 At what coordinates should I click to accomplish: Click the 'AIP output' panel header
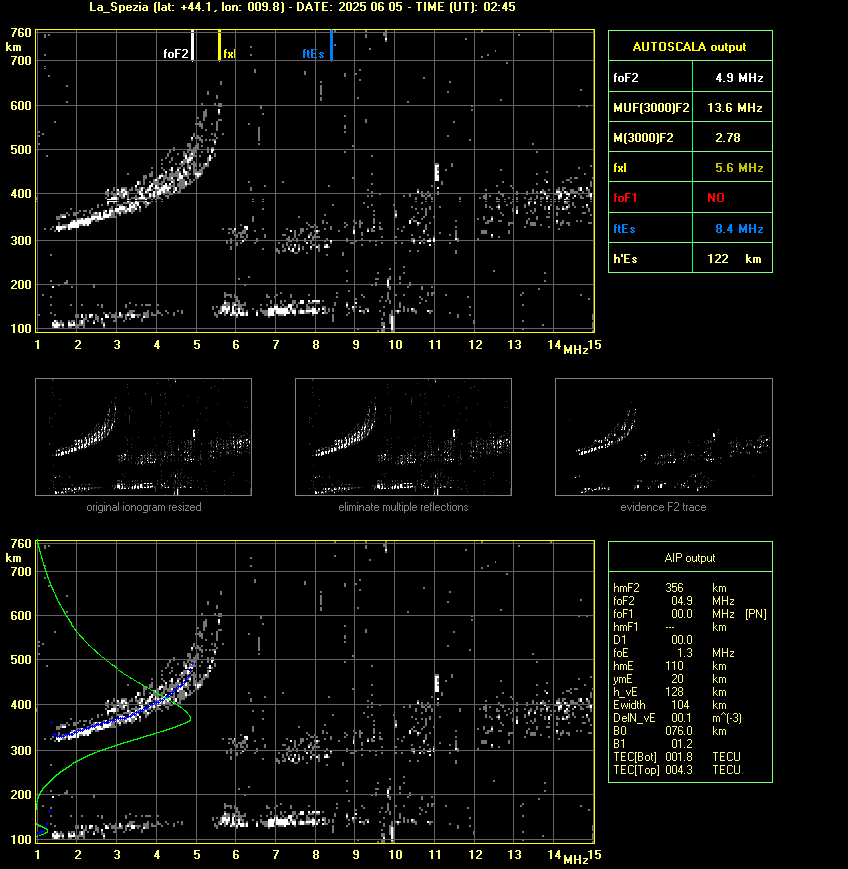point(689,558)
